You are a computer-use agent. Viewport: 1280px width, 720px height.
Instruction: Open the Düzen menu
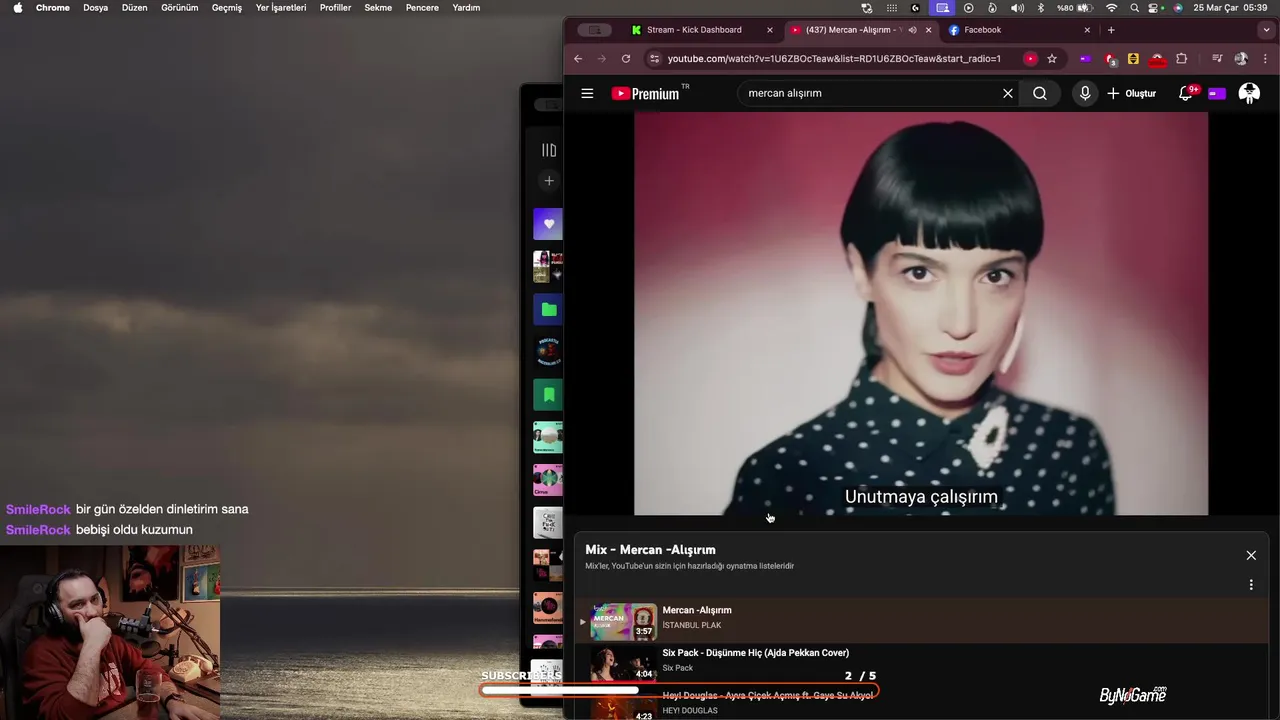pyautogui.click(x=135, y=7)
